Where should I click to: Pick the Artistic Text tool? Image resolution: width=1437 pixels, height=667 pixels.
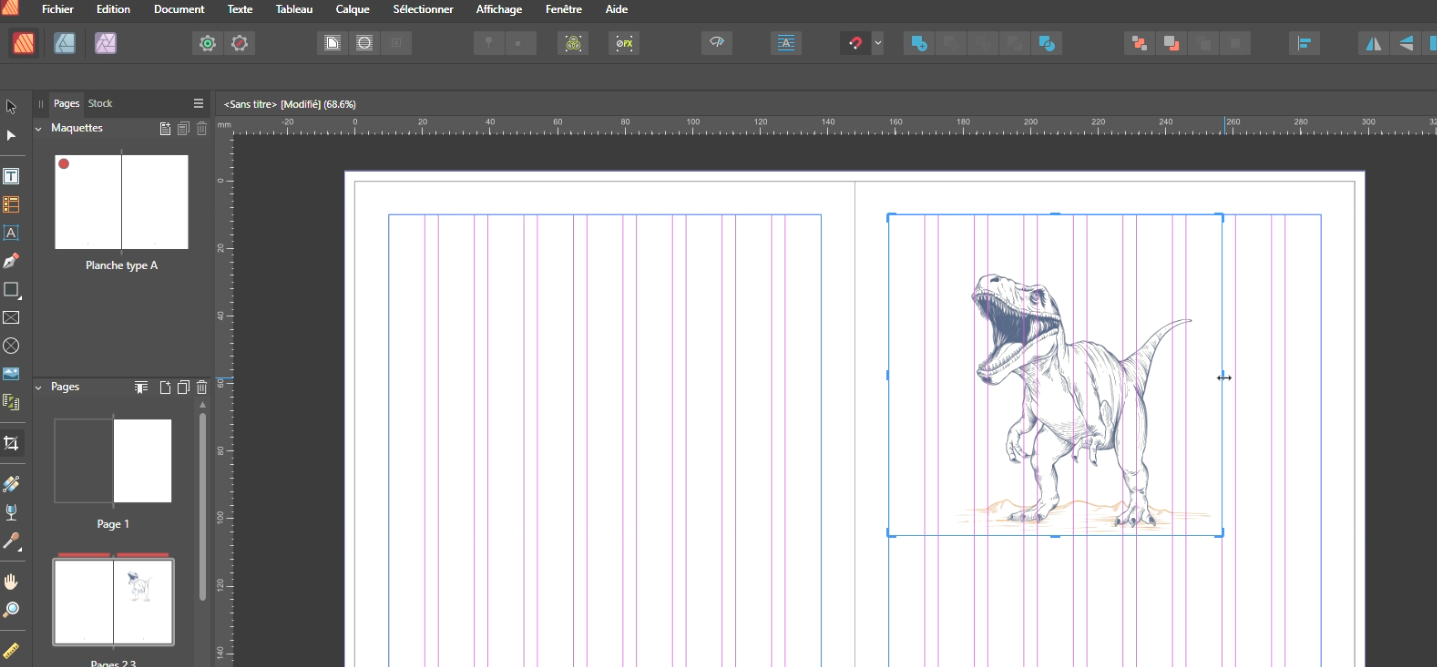point(11,233)
